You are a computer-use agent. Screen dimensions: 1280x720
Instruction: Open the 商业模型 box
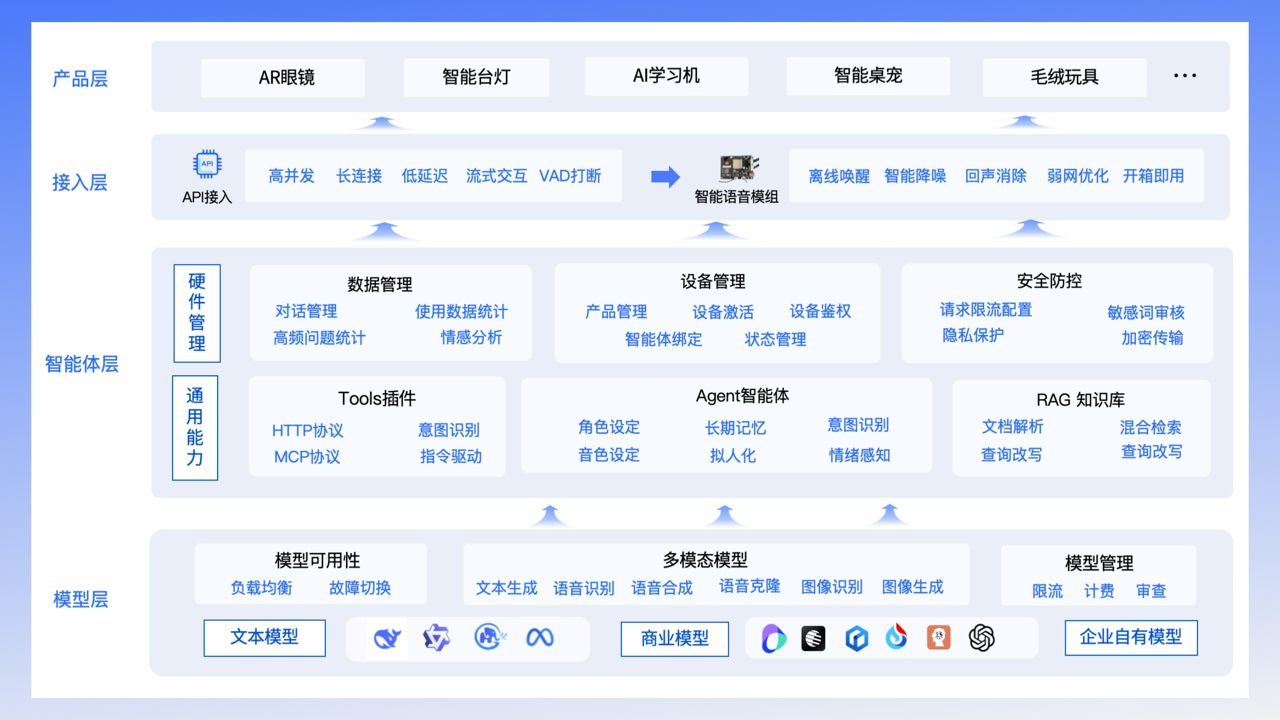(675, 638)
